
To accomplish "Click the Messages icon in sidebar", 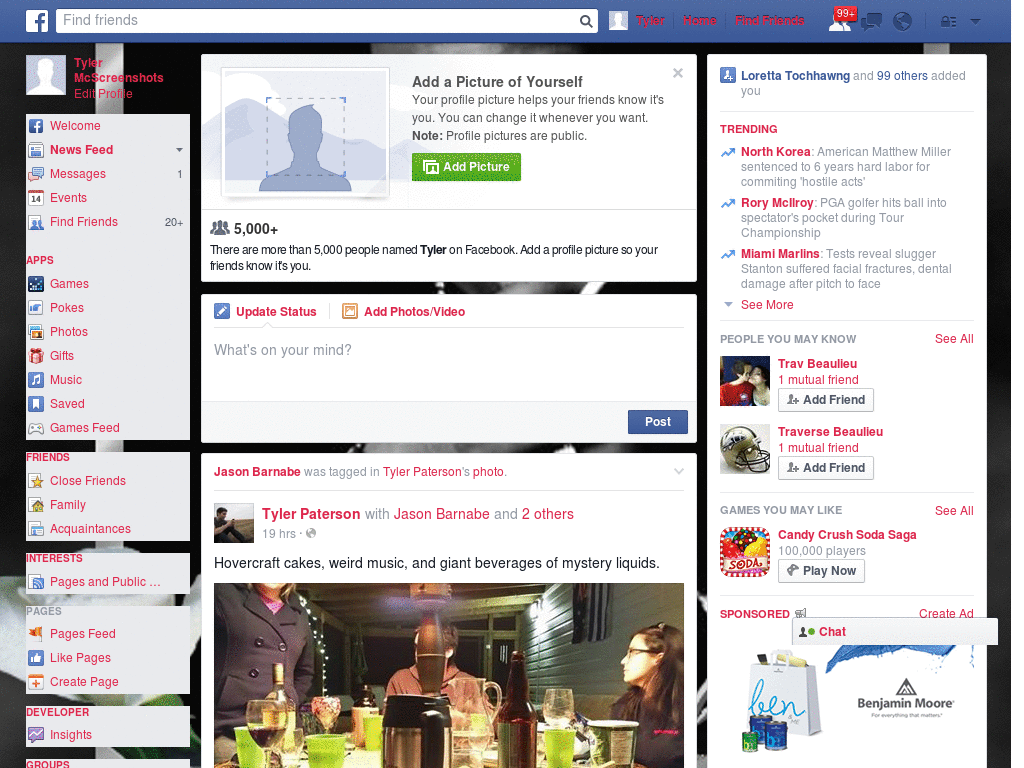I will (36, 174).
